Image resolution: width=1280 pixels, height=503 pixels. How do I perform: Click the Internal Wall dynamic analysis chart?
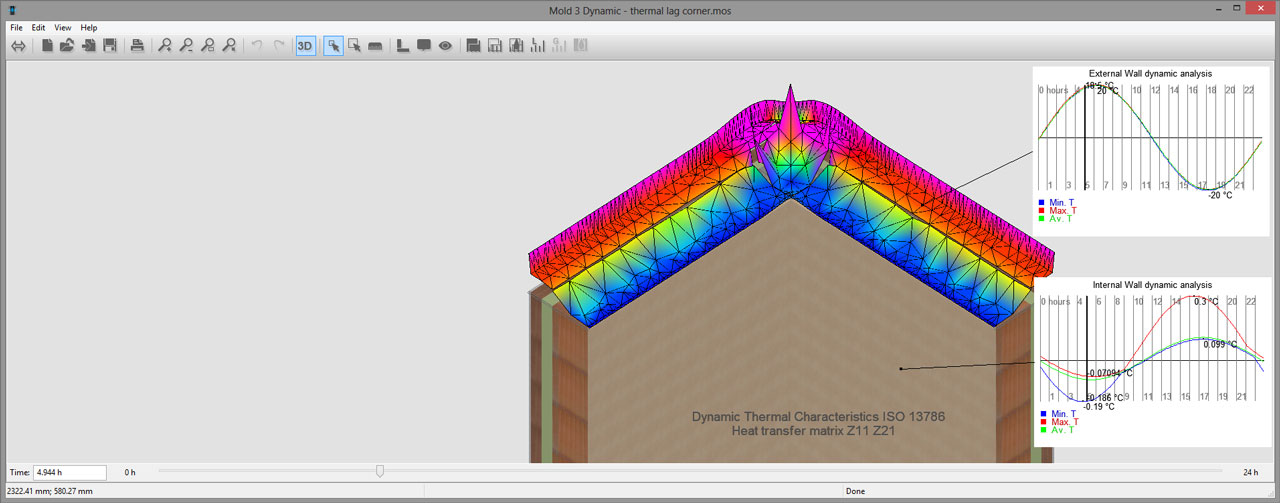1151,362
